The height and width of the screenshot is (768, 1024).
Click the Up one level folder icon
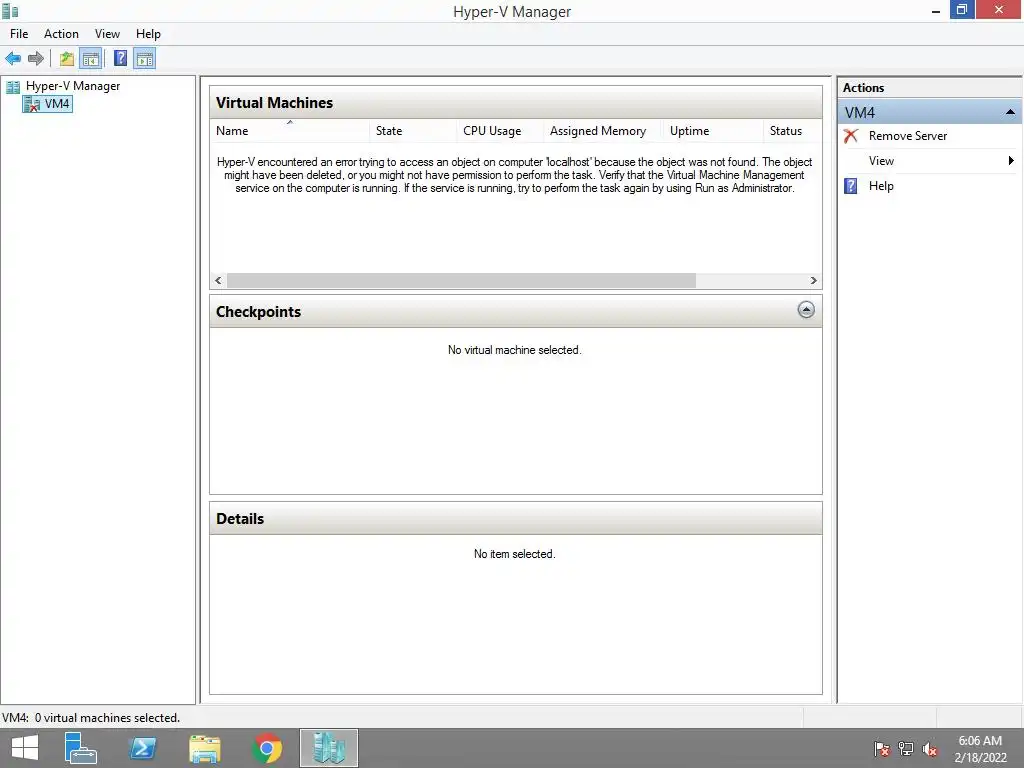67,59
